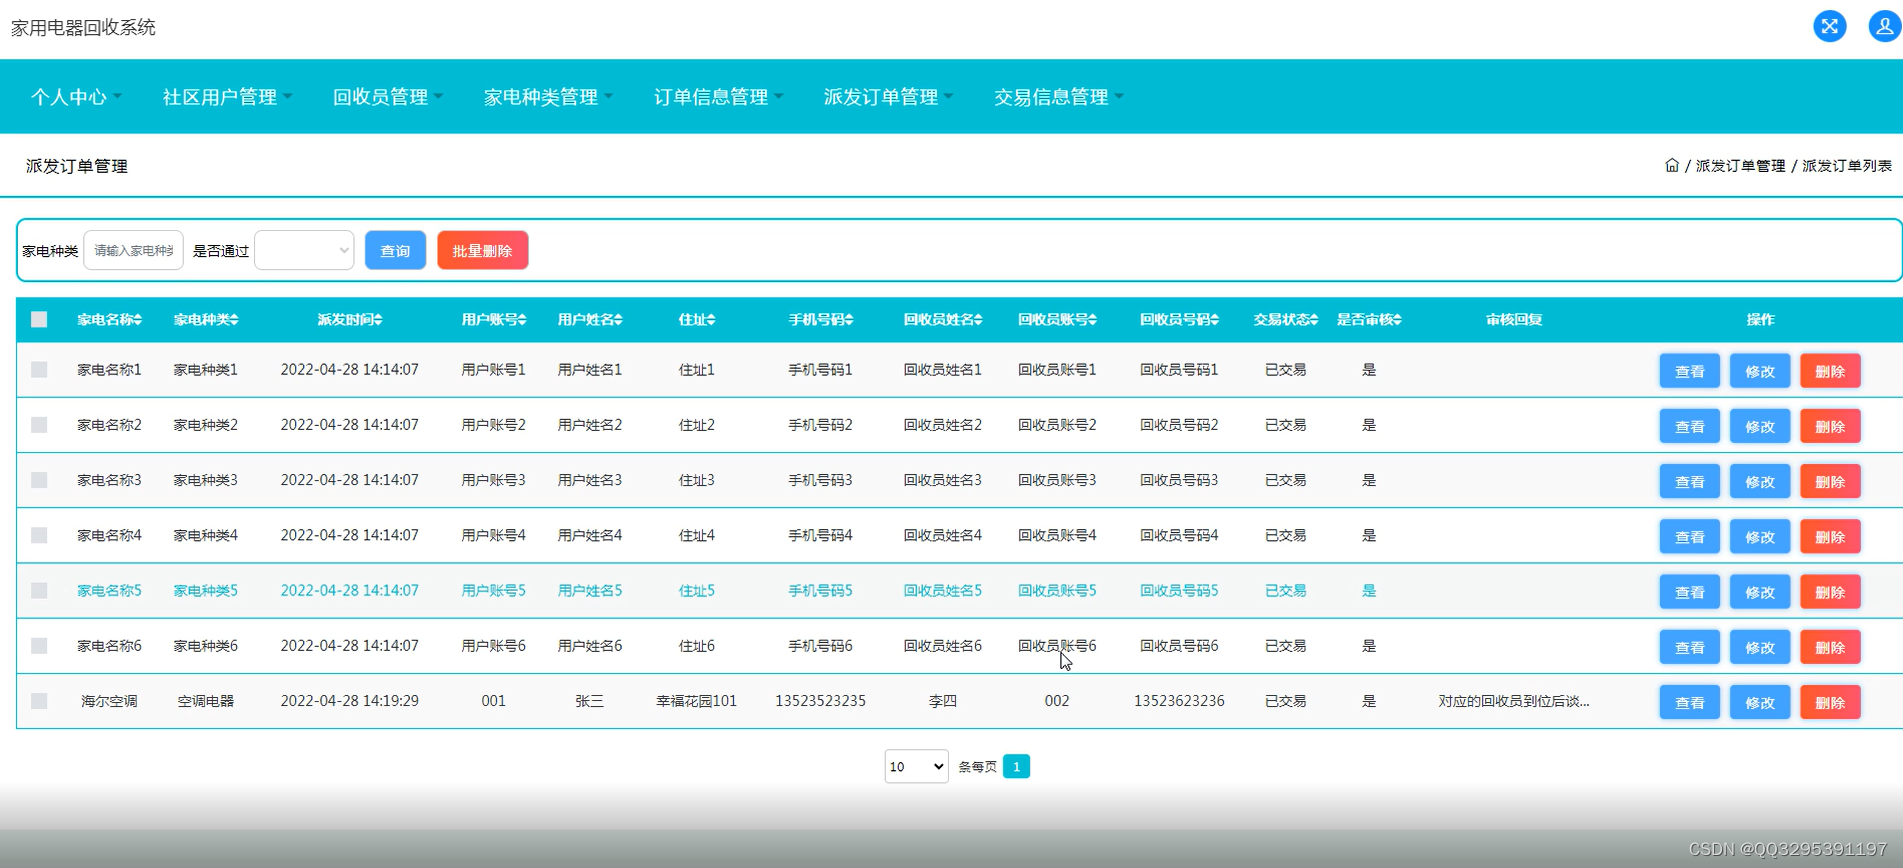
Task: Click recycler number 13523623236
Action: pyautogui.click(x=1179, y=701)
